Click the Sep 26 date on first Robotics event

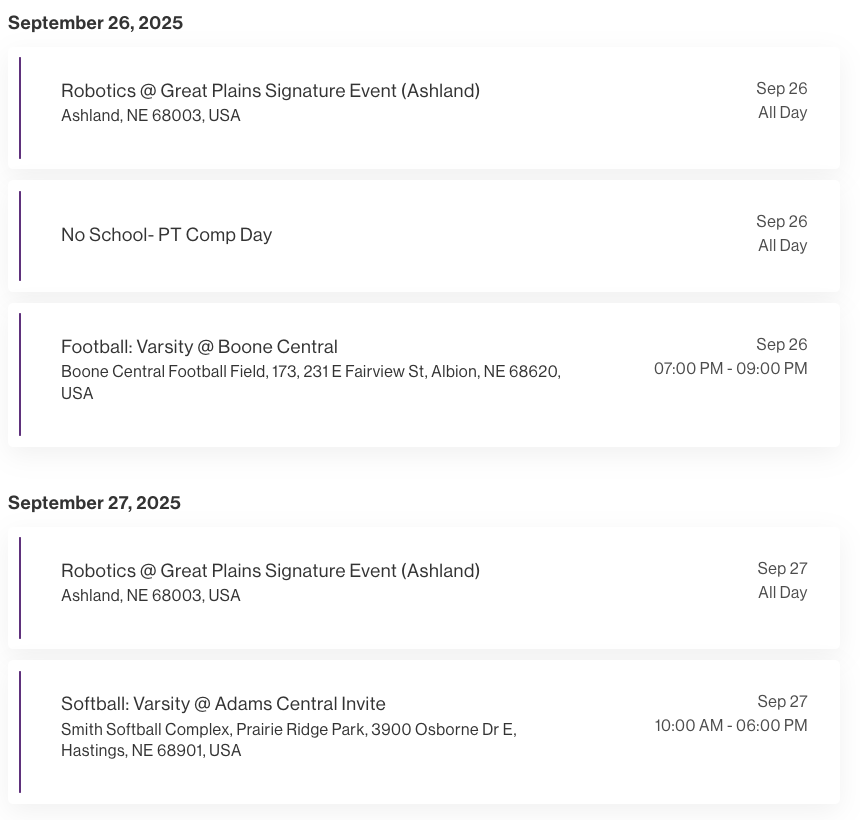coord(781,89)
